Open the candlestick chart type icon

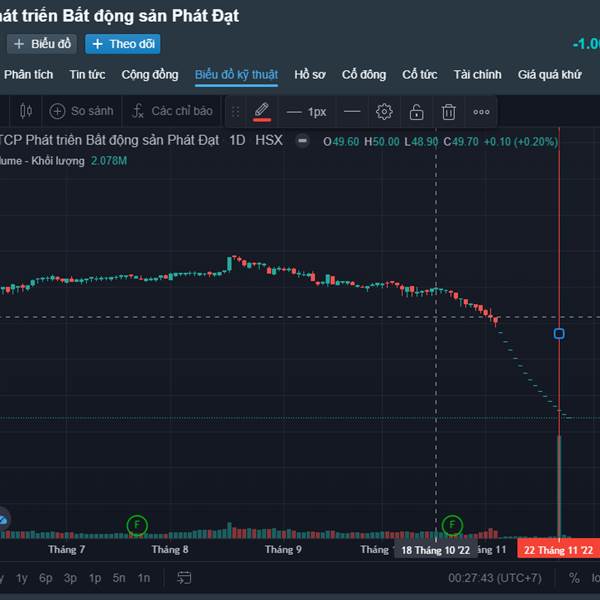[x=26, y=111]
